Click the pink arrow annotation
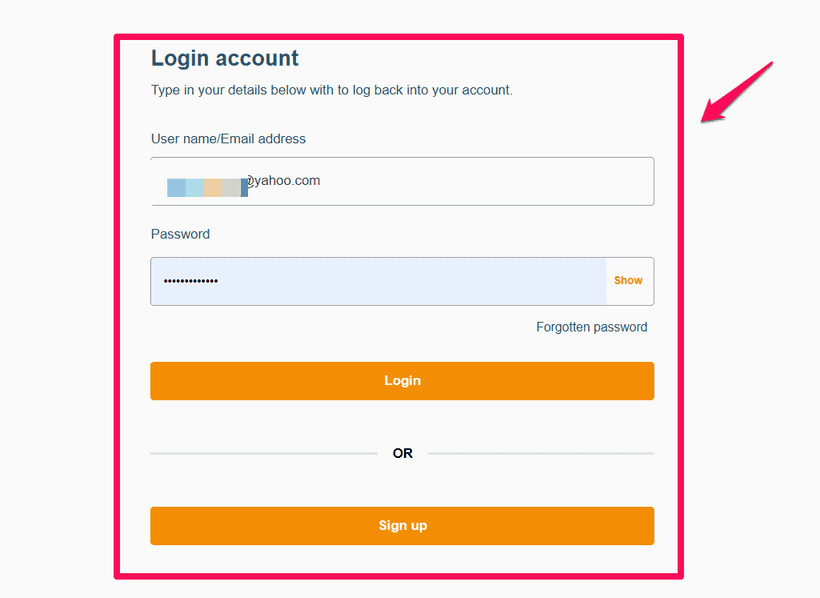The image size is (820, 598). [735, 90]
